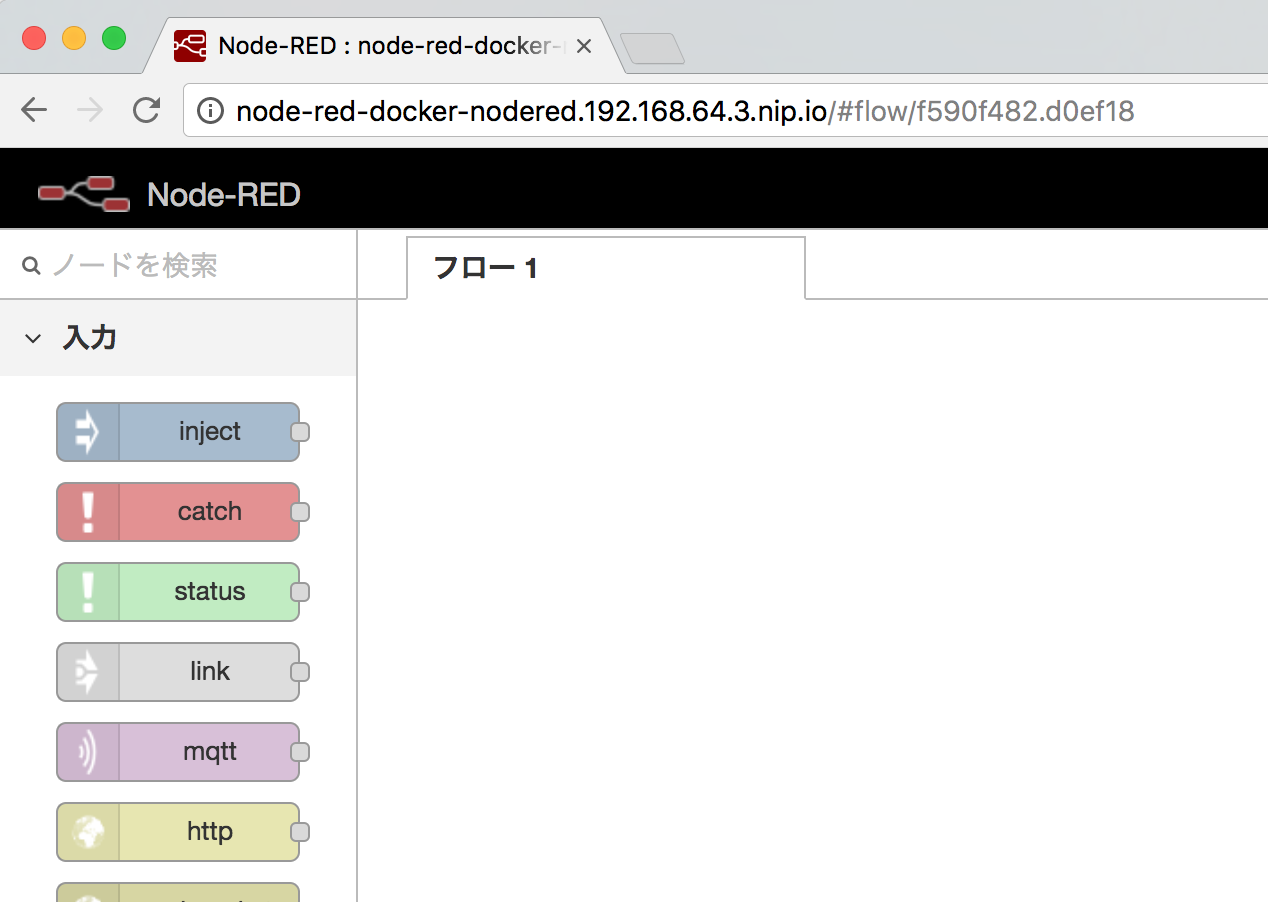Click the ノードを検索 search field
Image resolution: width=1268 pixels, height=902 pixels.
(178, 265)
